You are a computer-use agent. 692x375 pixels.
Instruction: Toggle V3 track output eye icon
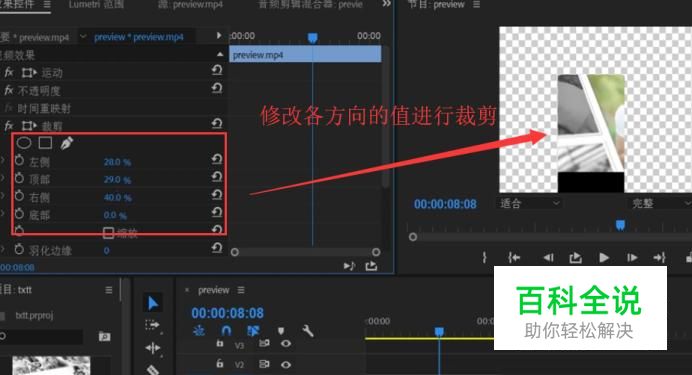coord(286,343)
